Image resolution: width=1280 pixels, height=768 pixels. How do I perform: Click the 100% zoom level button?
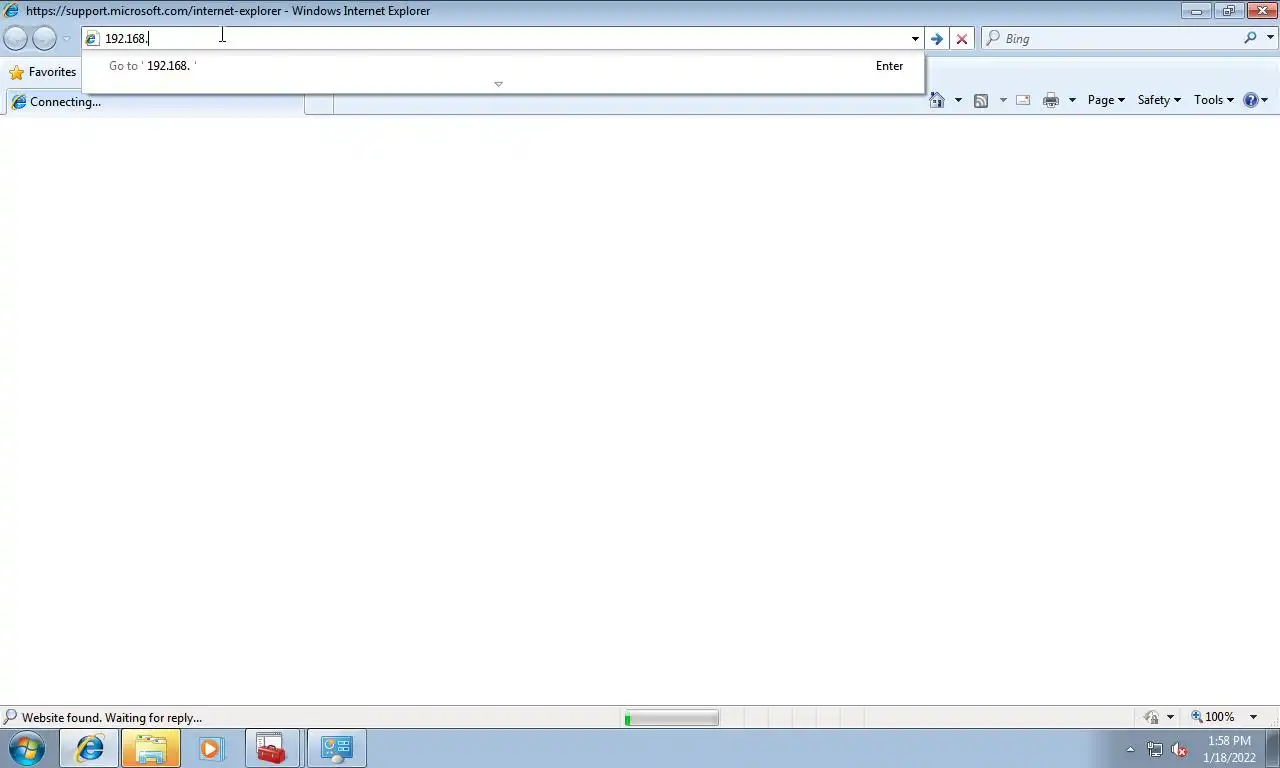[x=1212, y=717]
